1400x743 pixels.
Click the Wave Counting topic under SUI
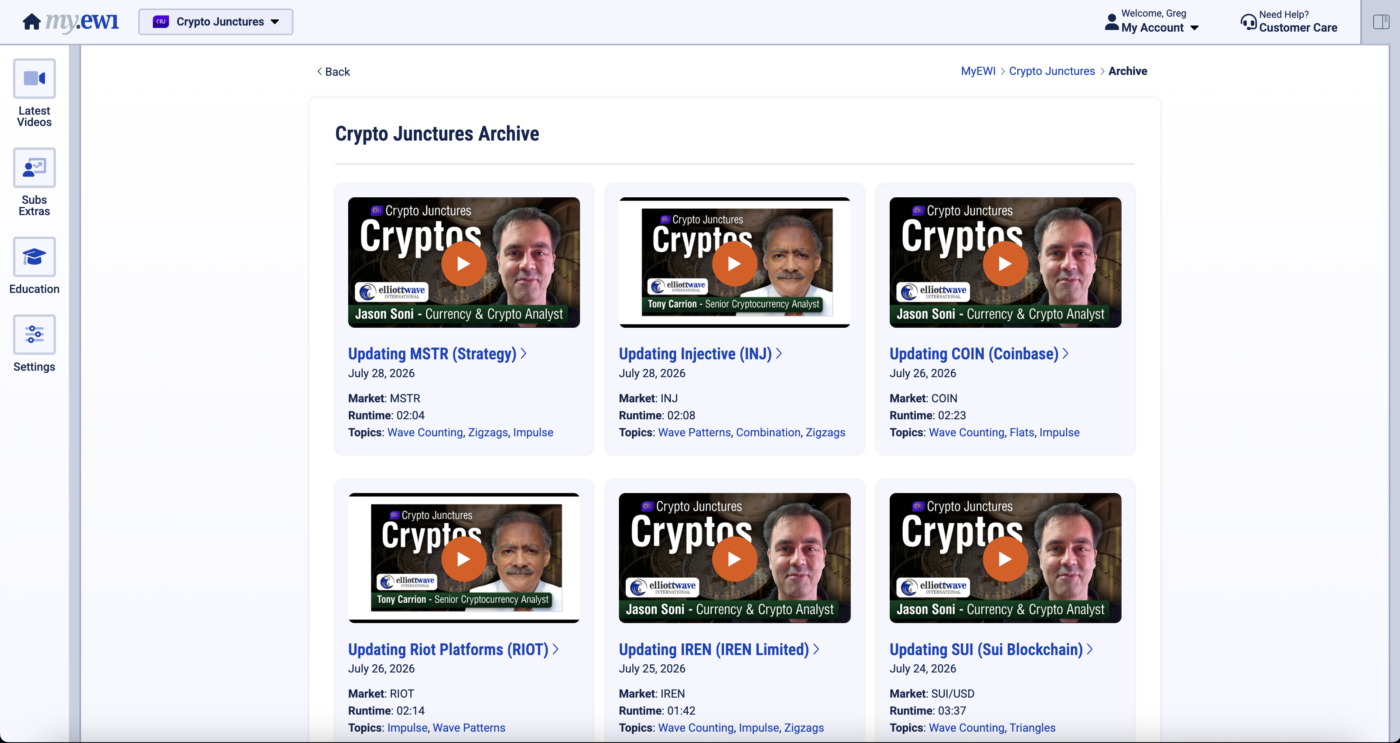[x=966, y=728]
